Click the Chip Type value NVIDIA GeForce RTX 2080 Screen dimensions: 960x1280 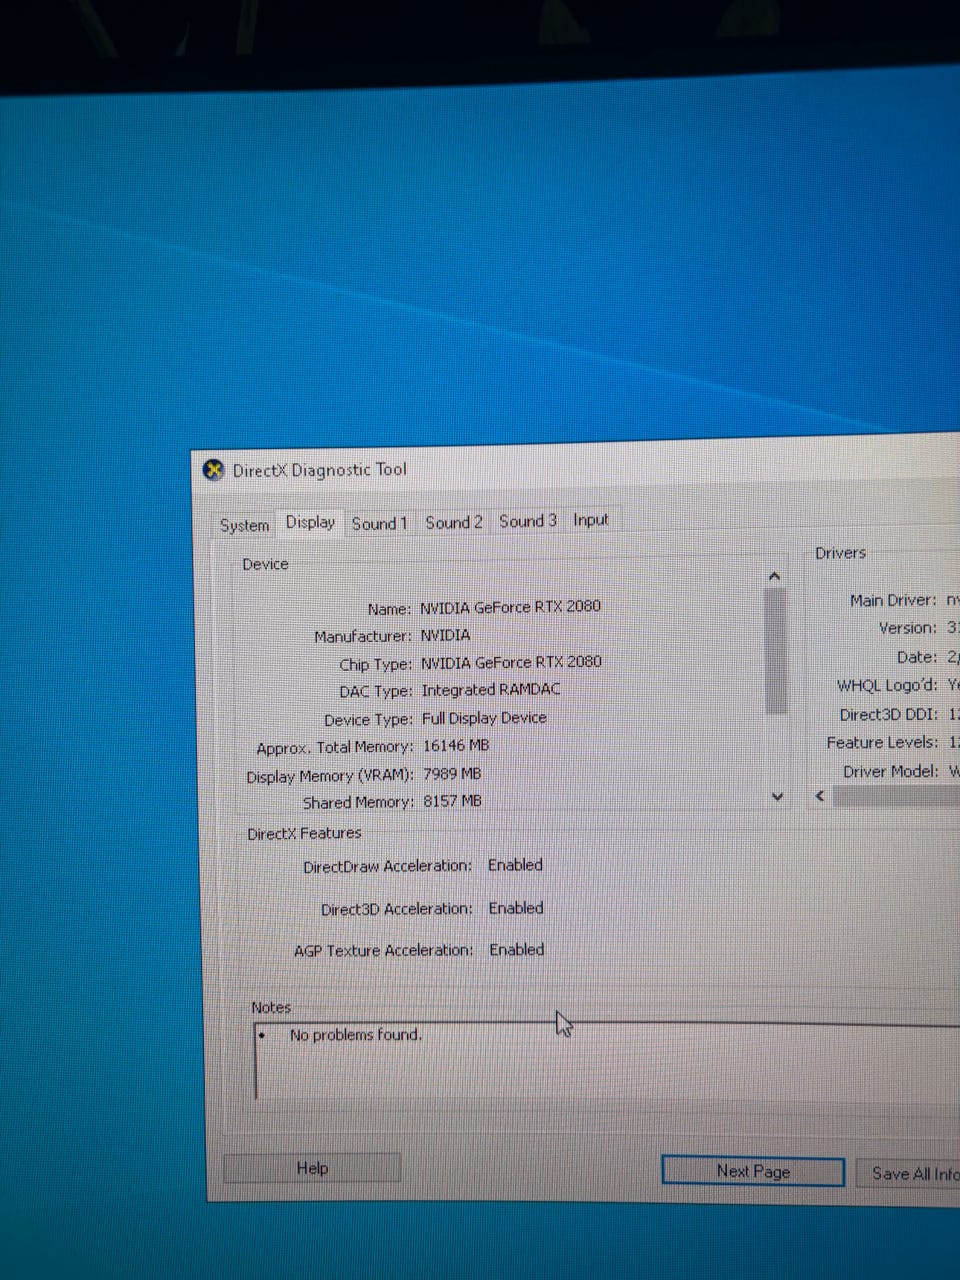[511, 662]
